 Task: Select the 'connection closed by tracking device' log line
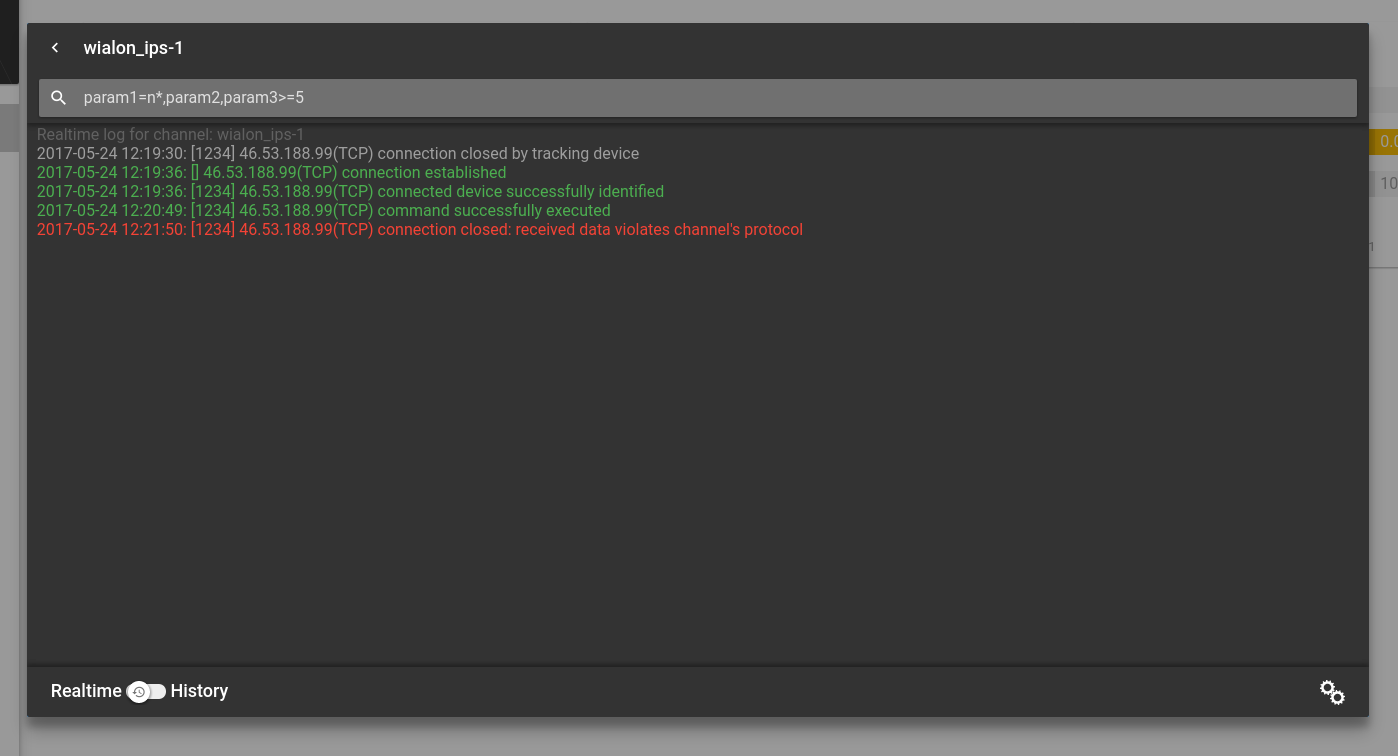pyautogui.click(x=338, y=153)
